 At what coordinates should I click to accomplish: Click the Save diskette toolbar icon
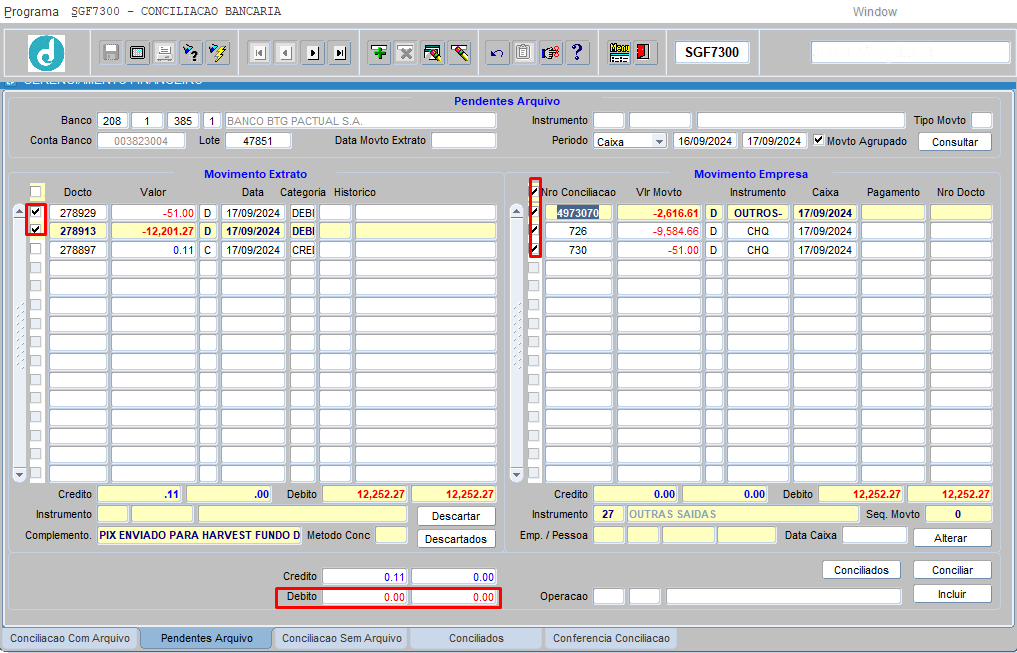[x=111, y=53]
